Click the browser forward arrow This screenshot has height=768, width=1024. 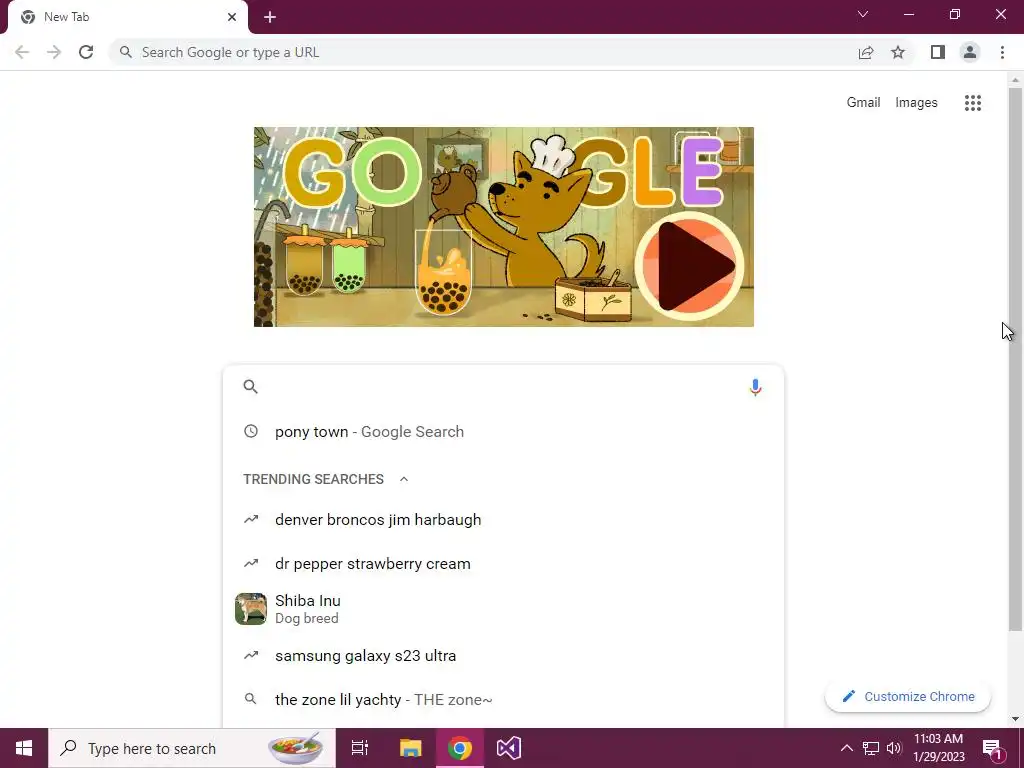coord(54,52)
